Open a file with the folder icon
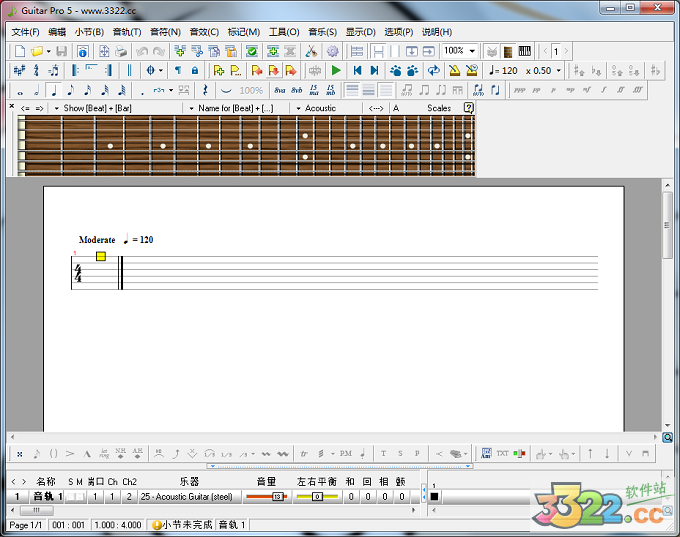 tap(37, 51)
